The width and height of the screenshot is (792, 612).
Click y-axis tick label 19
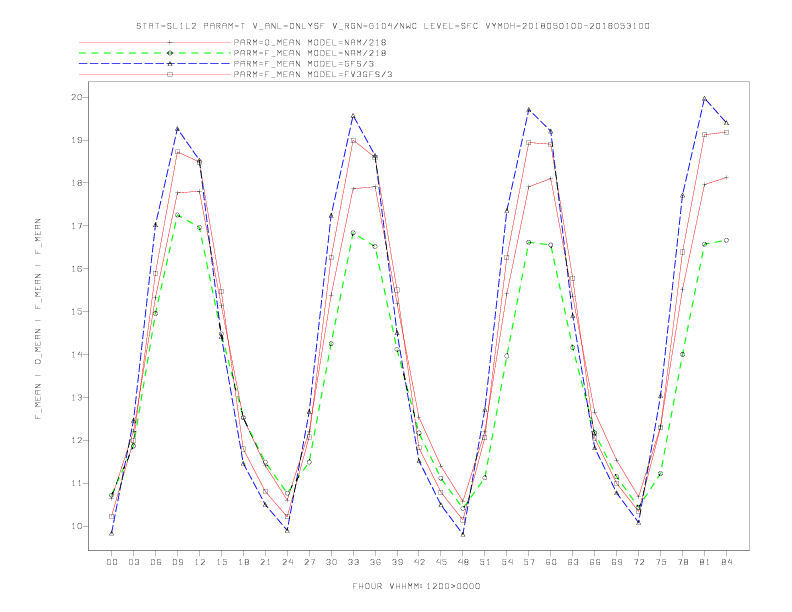(x=77, y=140)
